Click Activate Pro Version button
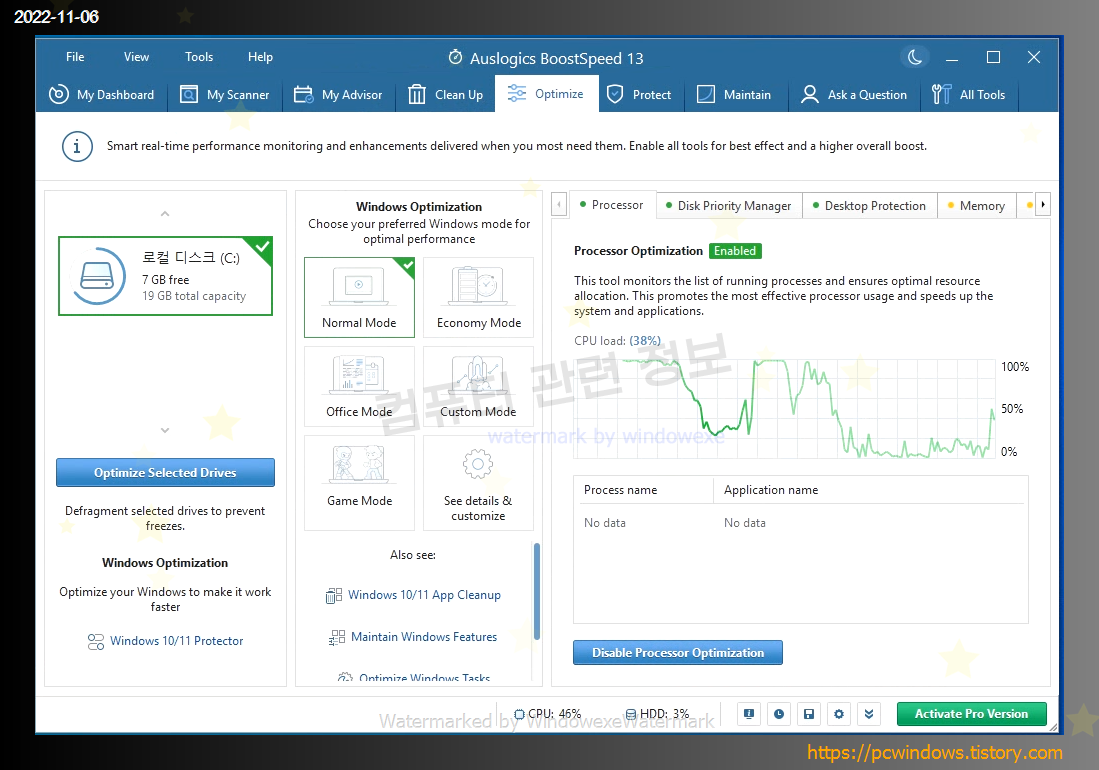 point(971,714)
